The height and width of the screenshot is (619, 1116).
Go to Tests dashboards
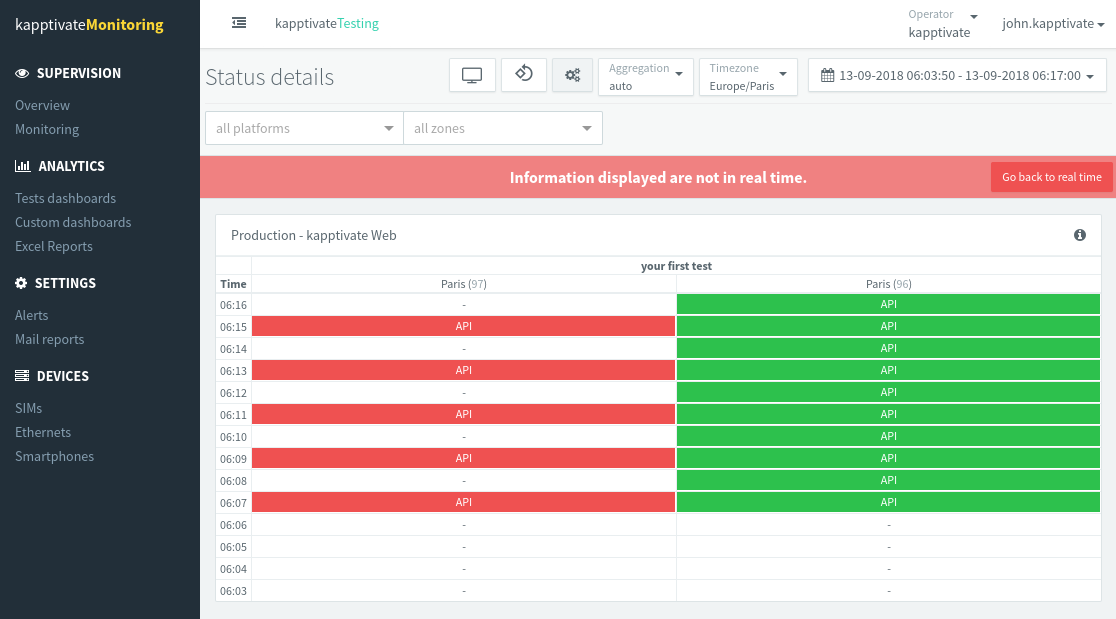click(65, 198)
